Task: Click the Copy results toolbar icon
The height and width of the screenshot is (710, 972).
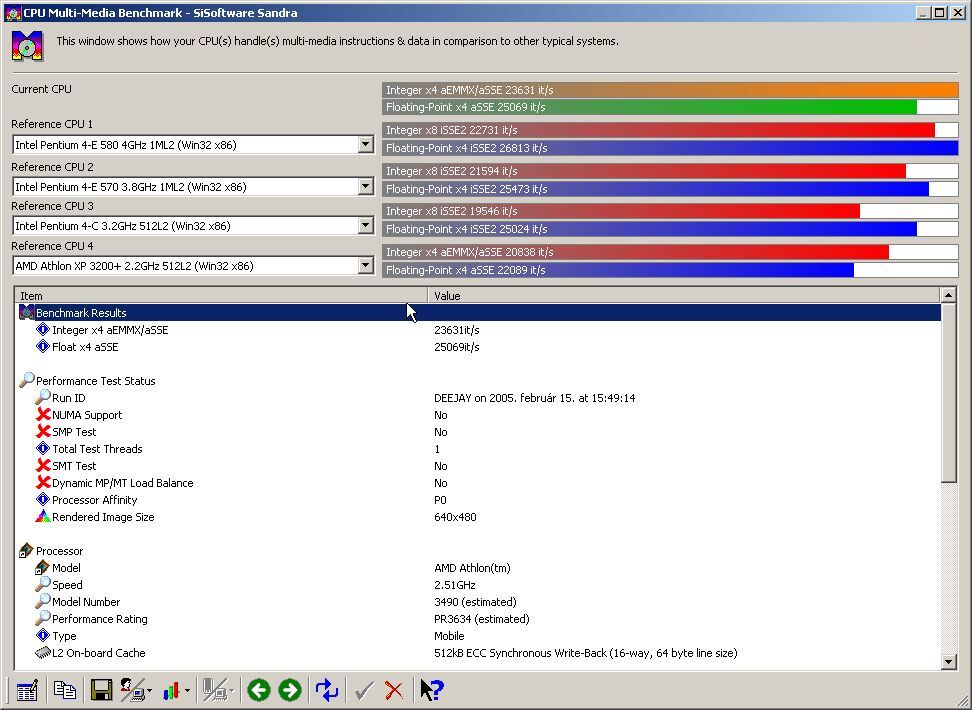Action: [64, 690]
